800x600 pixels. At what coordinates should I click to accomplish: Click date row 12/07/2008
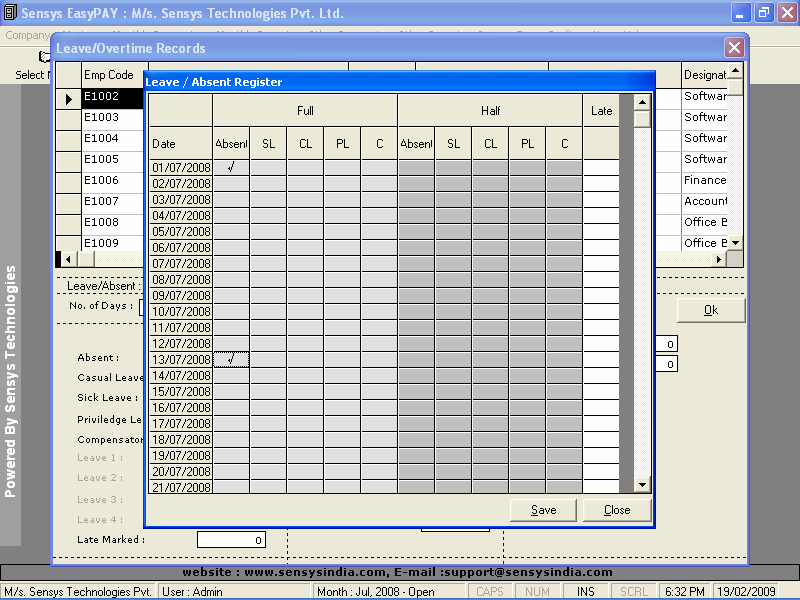(181, 343)
